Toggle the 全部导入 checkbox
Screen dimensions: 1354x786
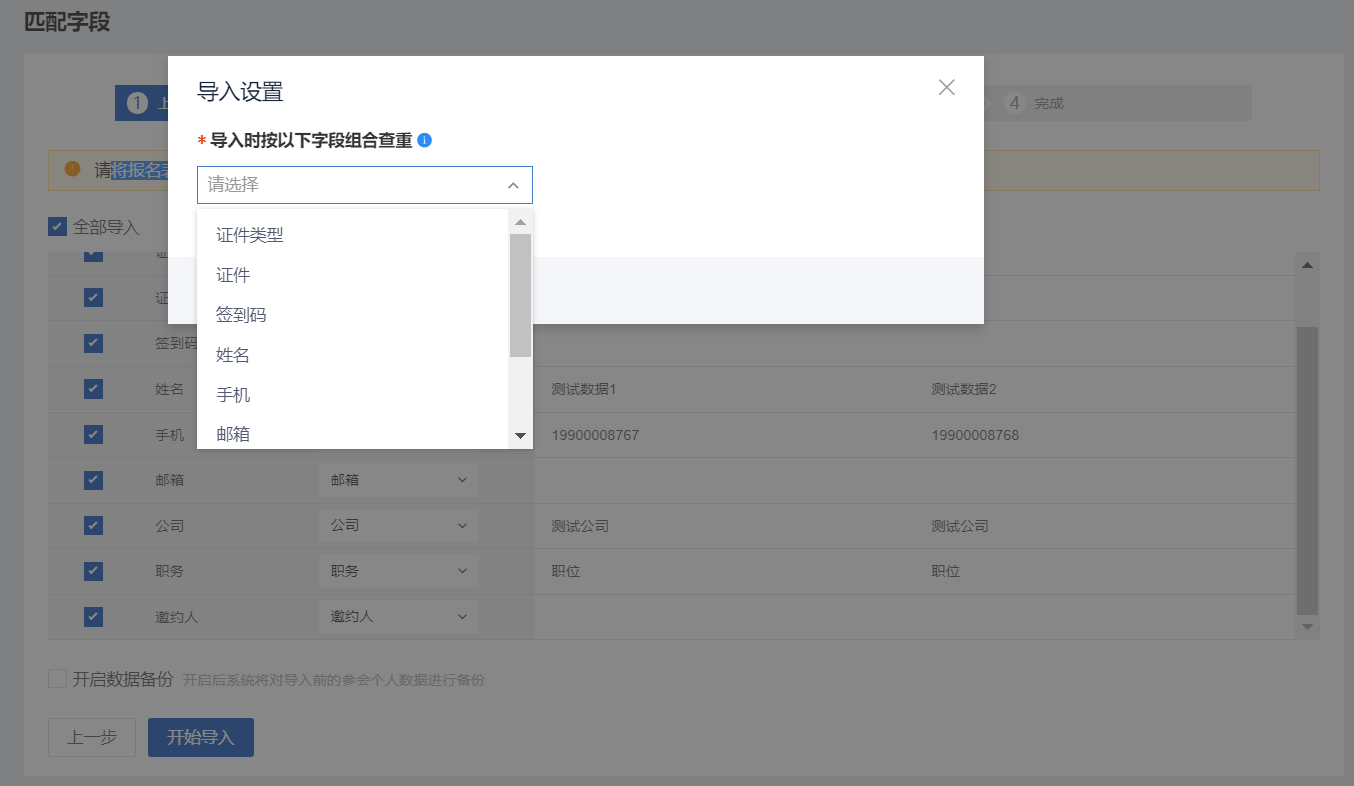[57, 227]
